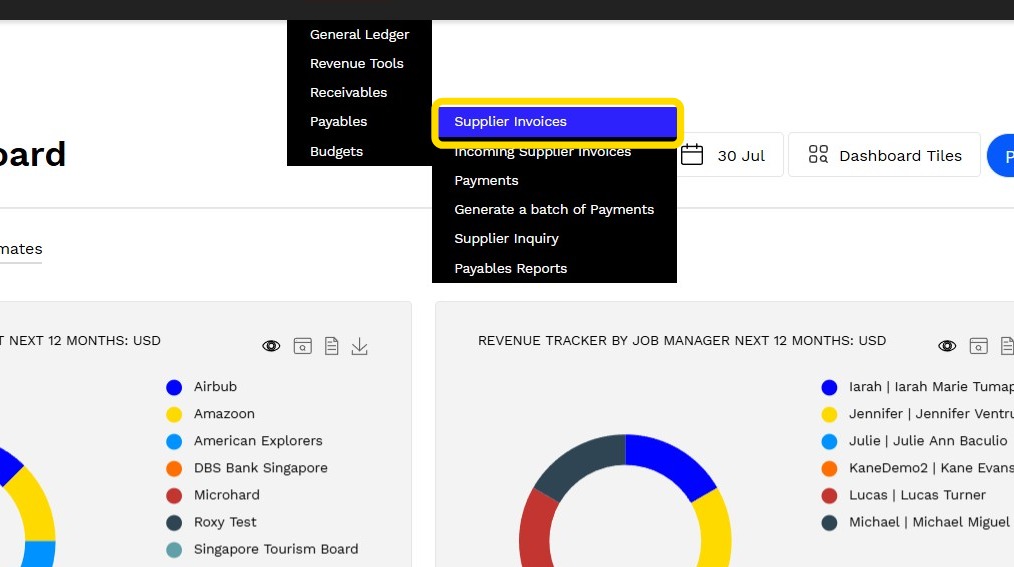Click the Michael Miguel legend dot
1014x567 pixels.
pos(829,523)
